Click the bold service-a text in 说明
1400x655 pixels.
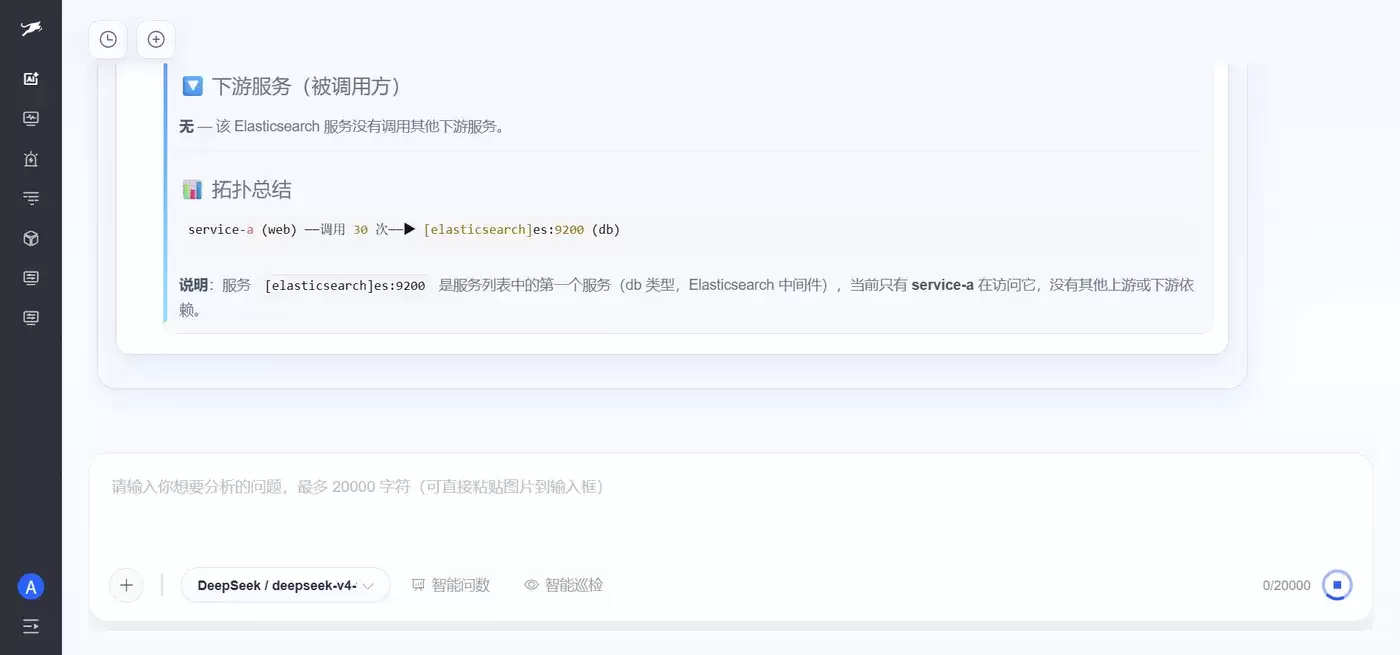[x=942, y=285]
